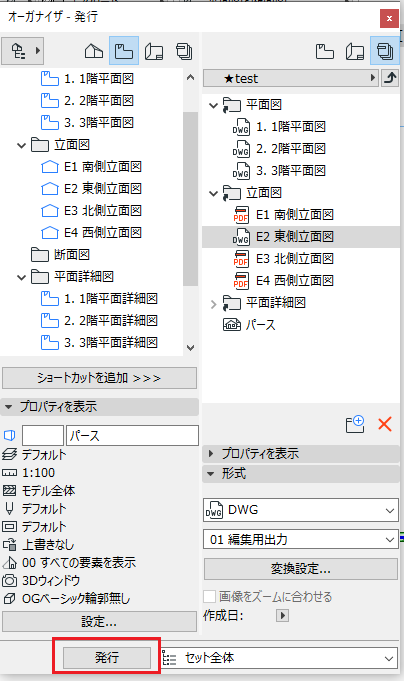Add new folder to publisher set
This screenshot has height=681, width=404.
tap(355, 424)
